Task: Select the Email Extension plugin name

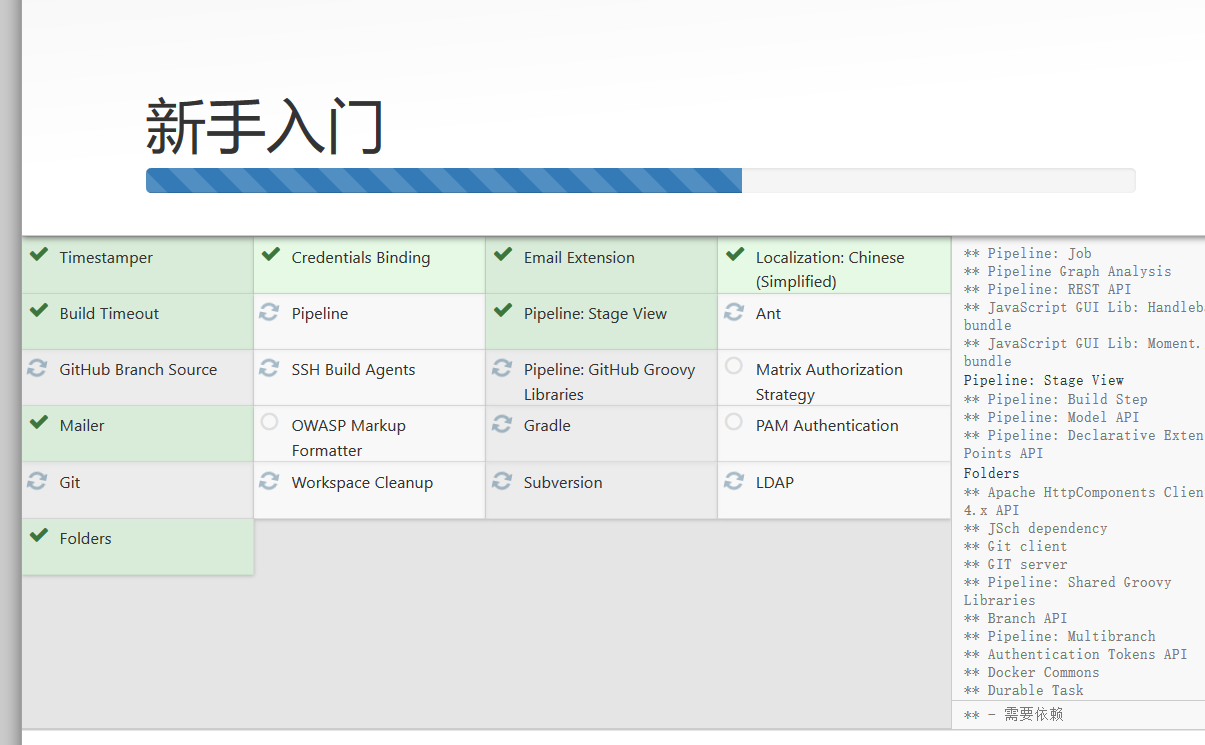Action: (x=579, y=258)
